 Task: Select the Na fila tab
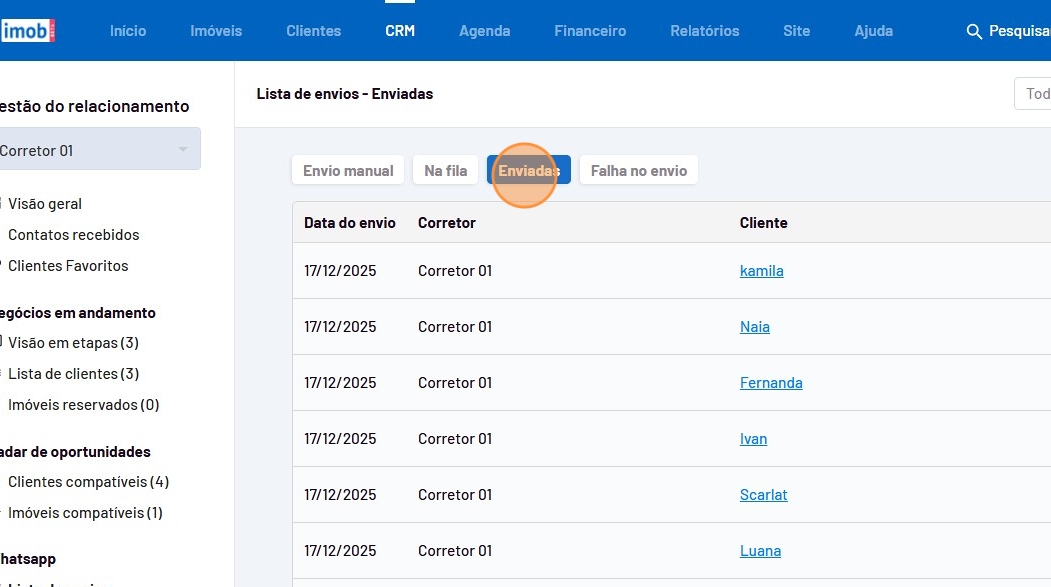point(445,171)
